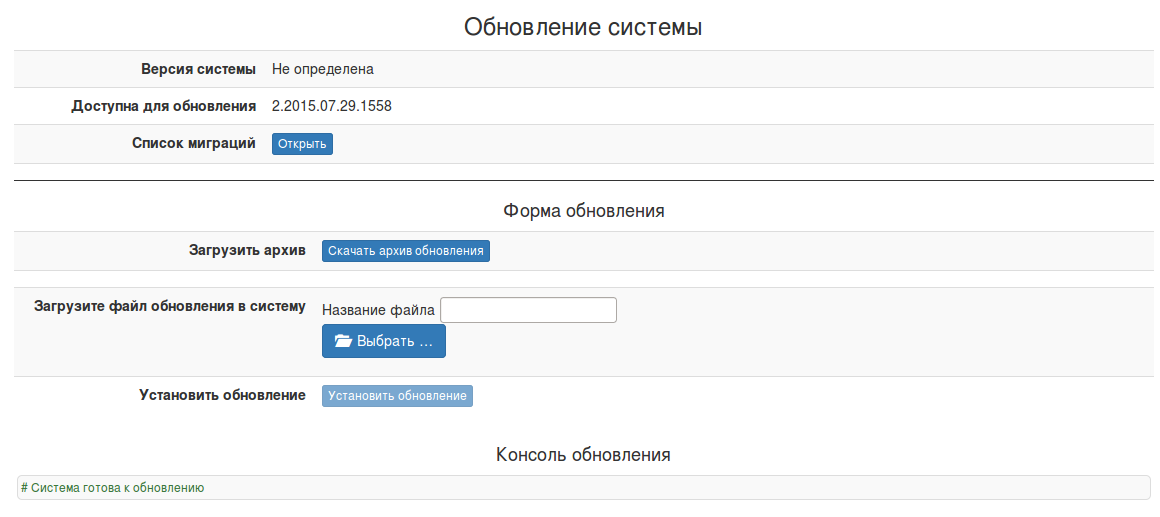Click the Список миграций label

(194, 143)
